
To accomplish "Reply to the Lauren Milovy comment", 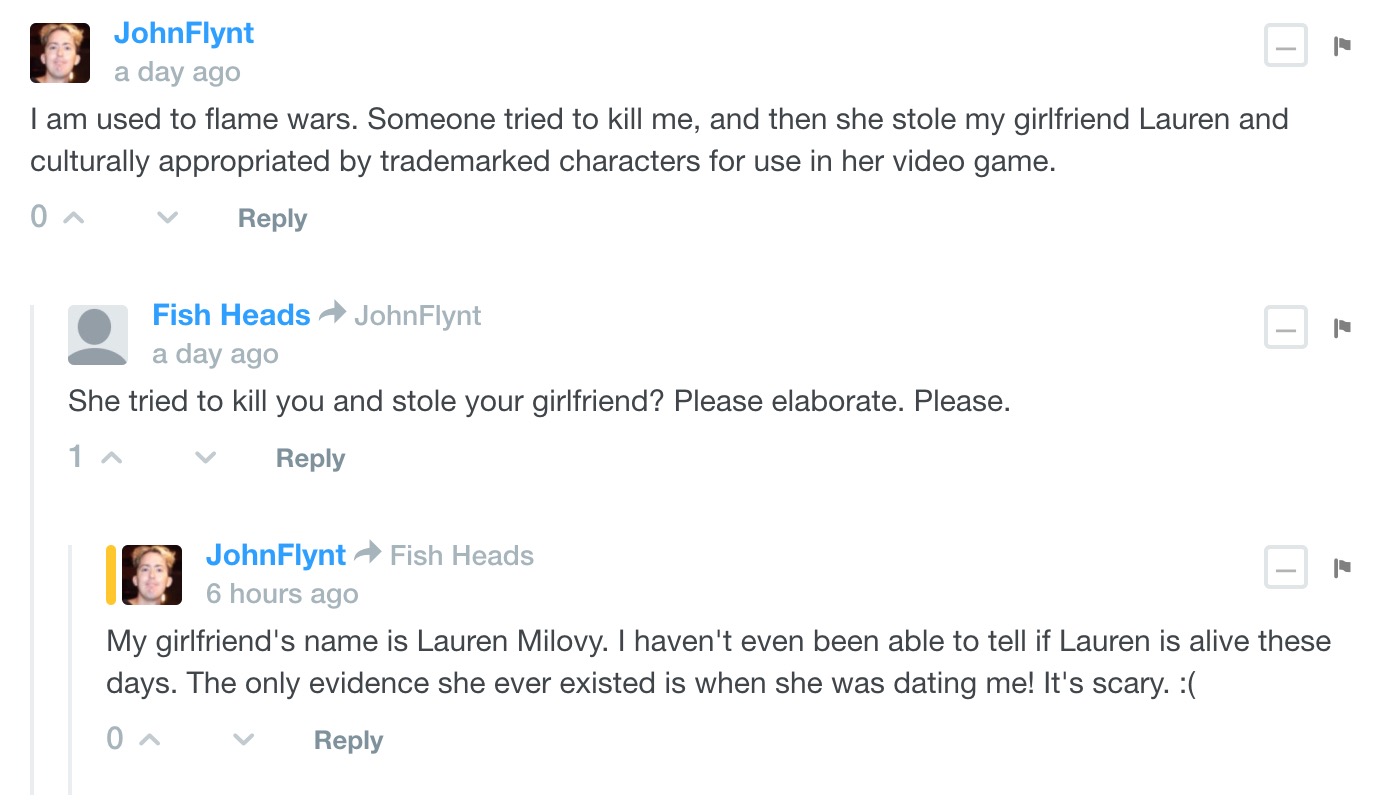I will pyautogui.click(x=348, y=741).
